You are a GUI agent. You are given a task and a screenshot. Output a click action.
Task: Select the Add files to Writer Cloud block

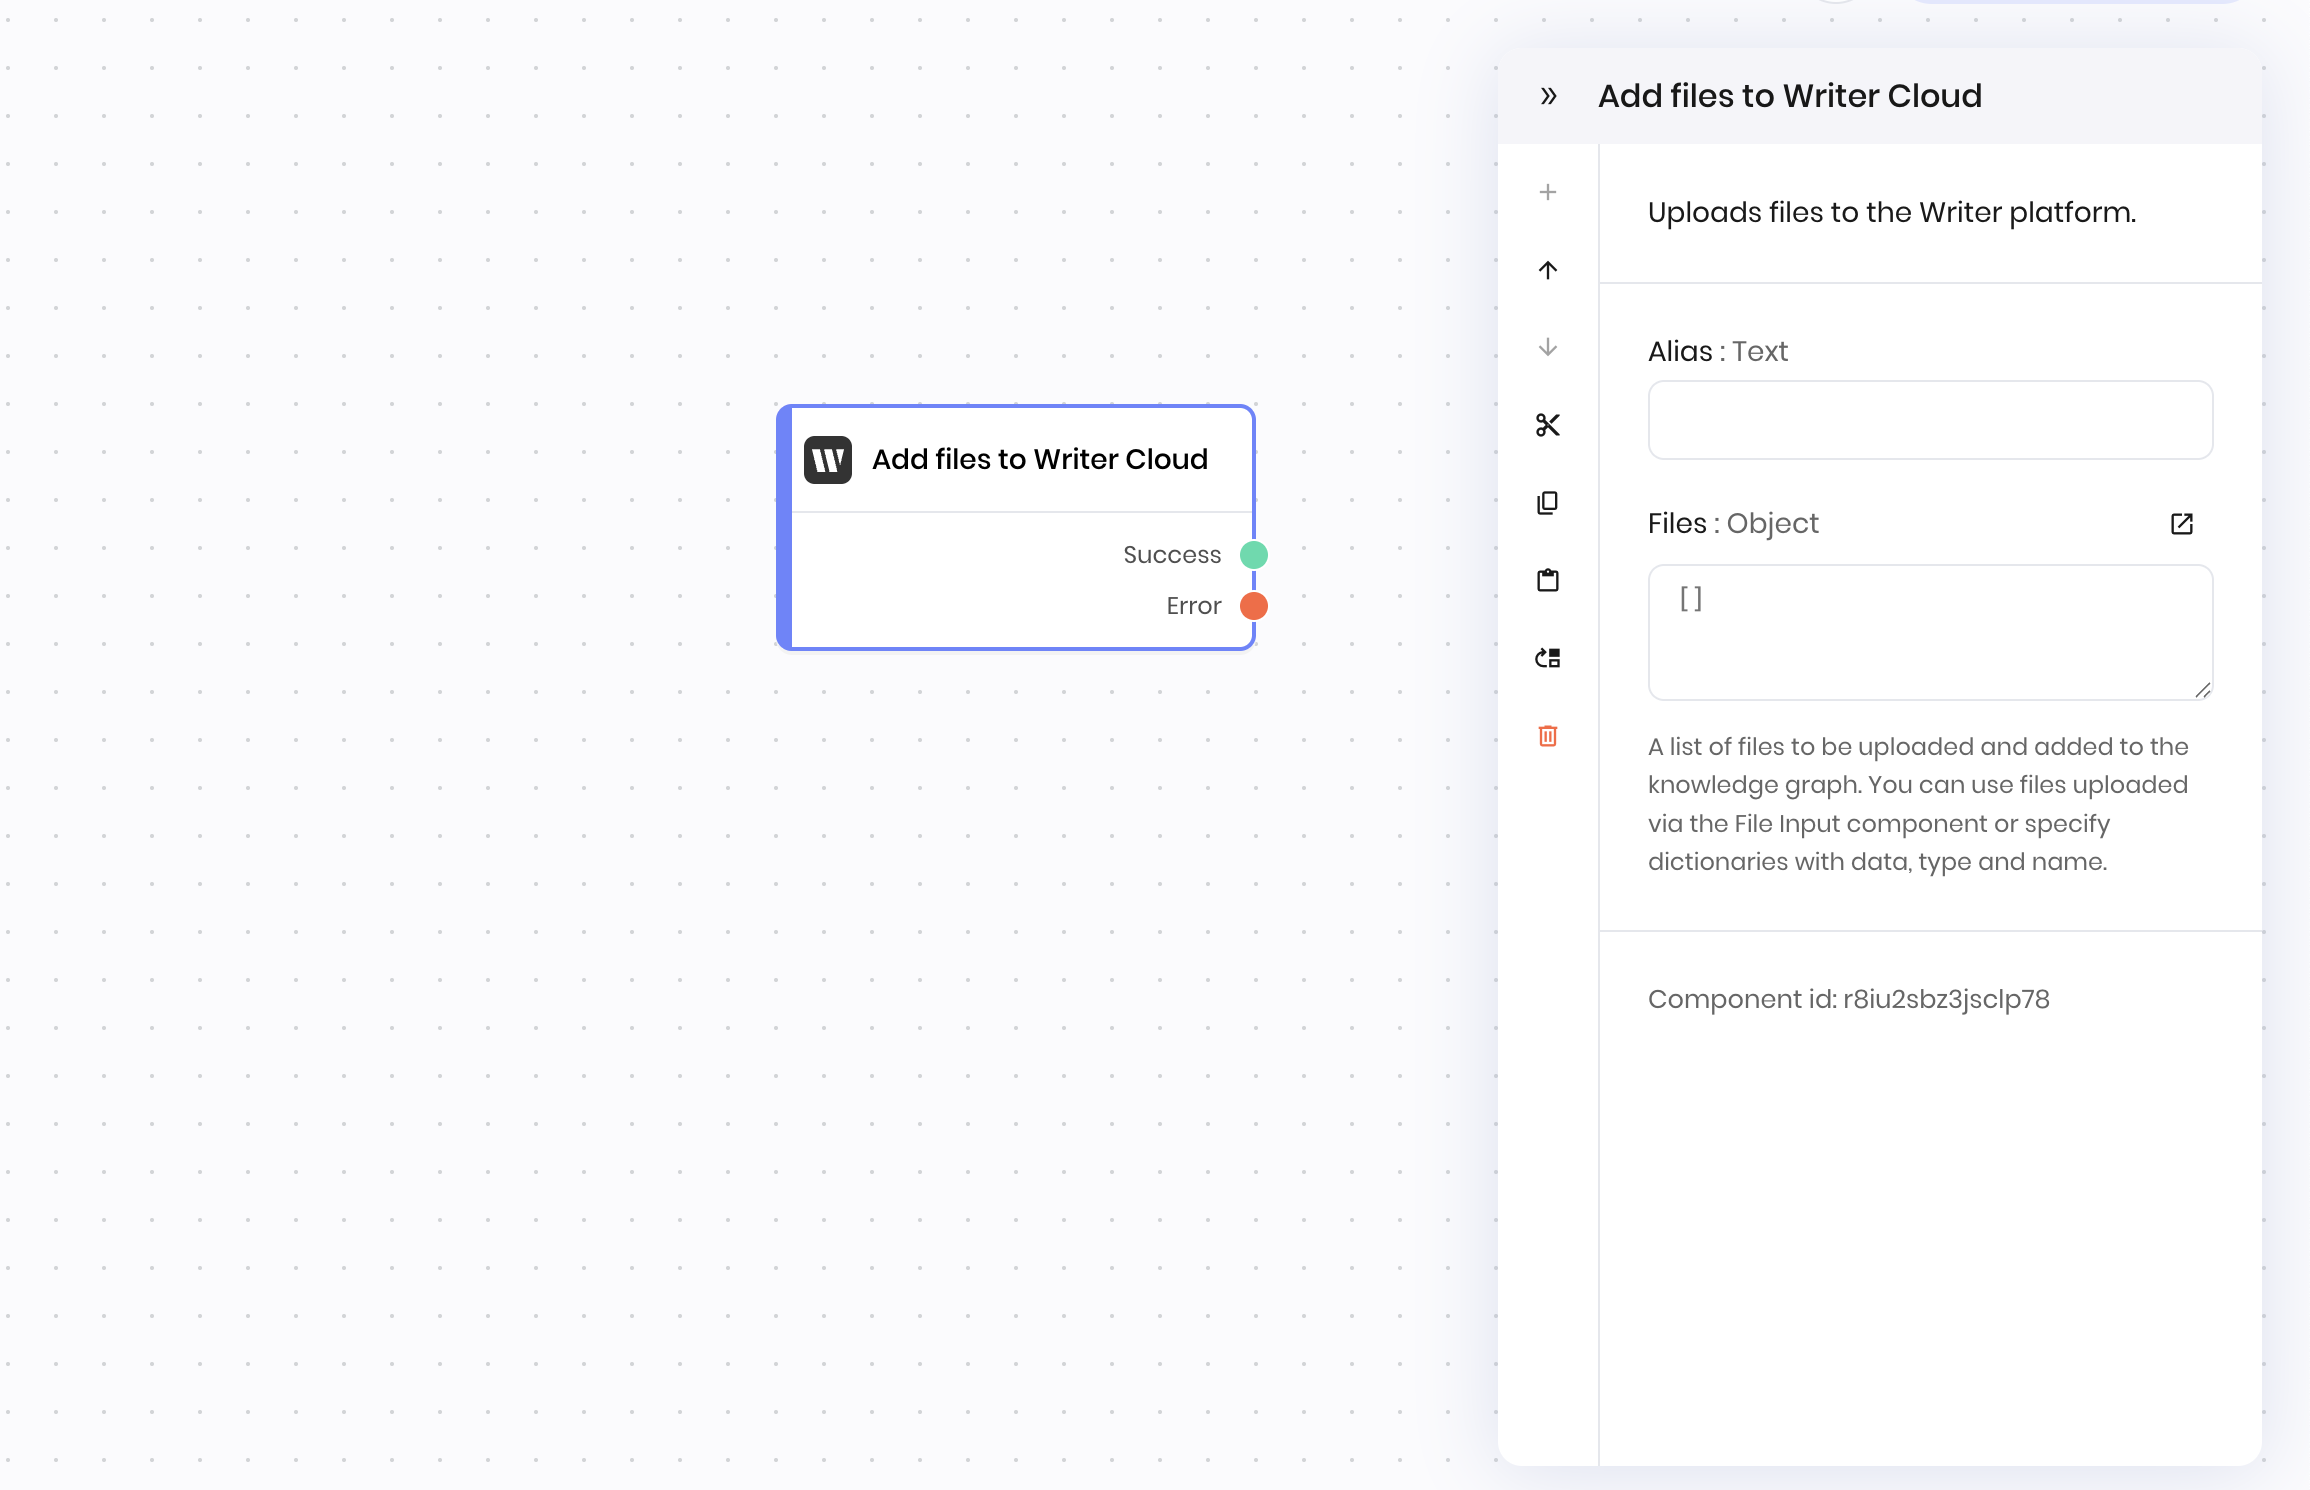point(1016,528)
